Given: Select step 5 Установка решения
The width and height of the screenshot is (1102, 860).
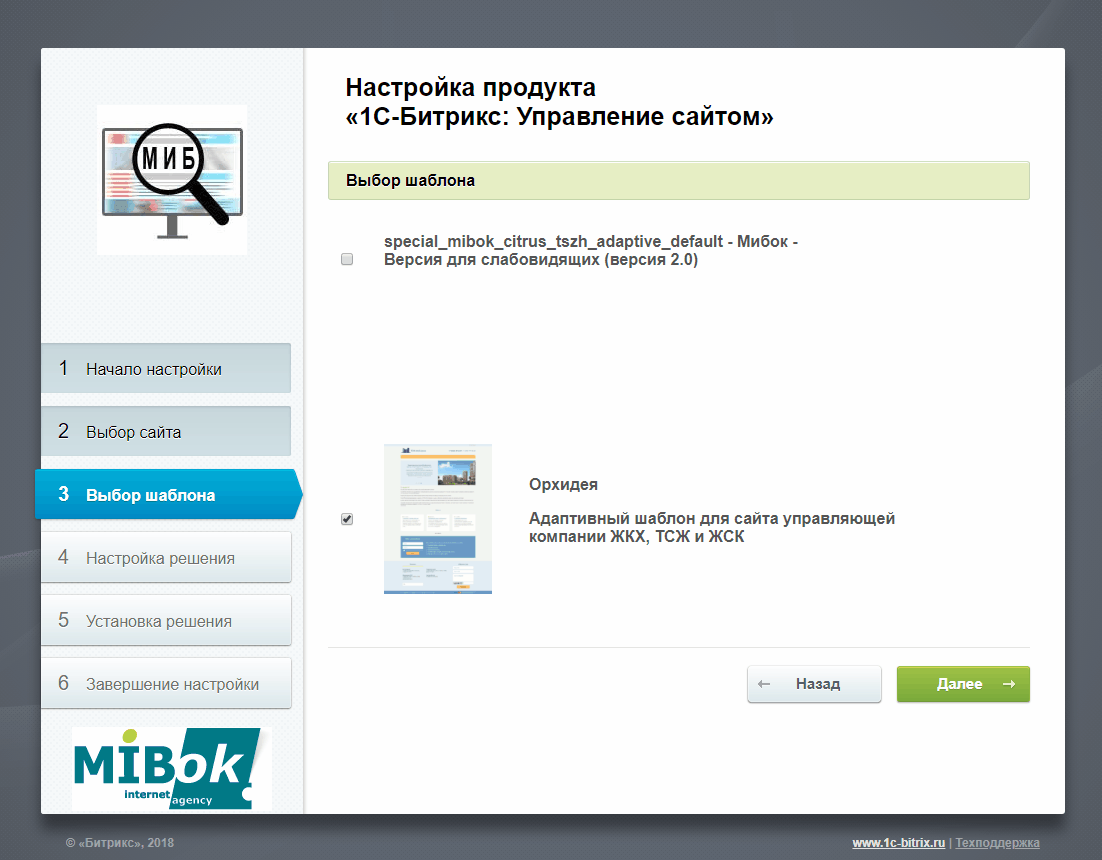Looking at the screenshot, I should pyautogui.click(x=166, y=620).
